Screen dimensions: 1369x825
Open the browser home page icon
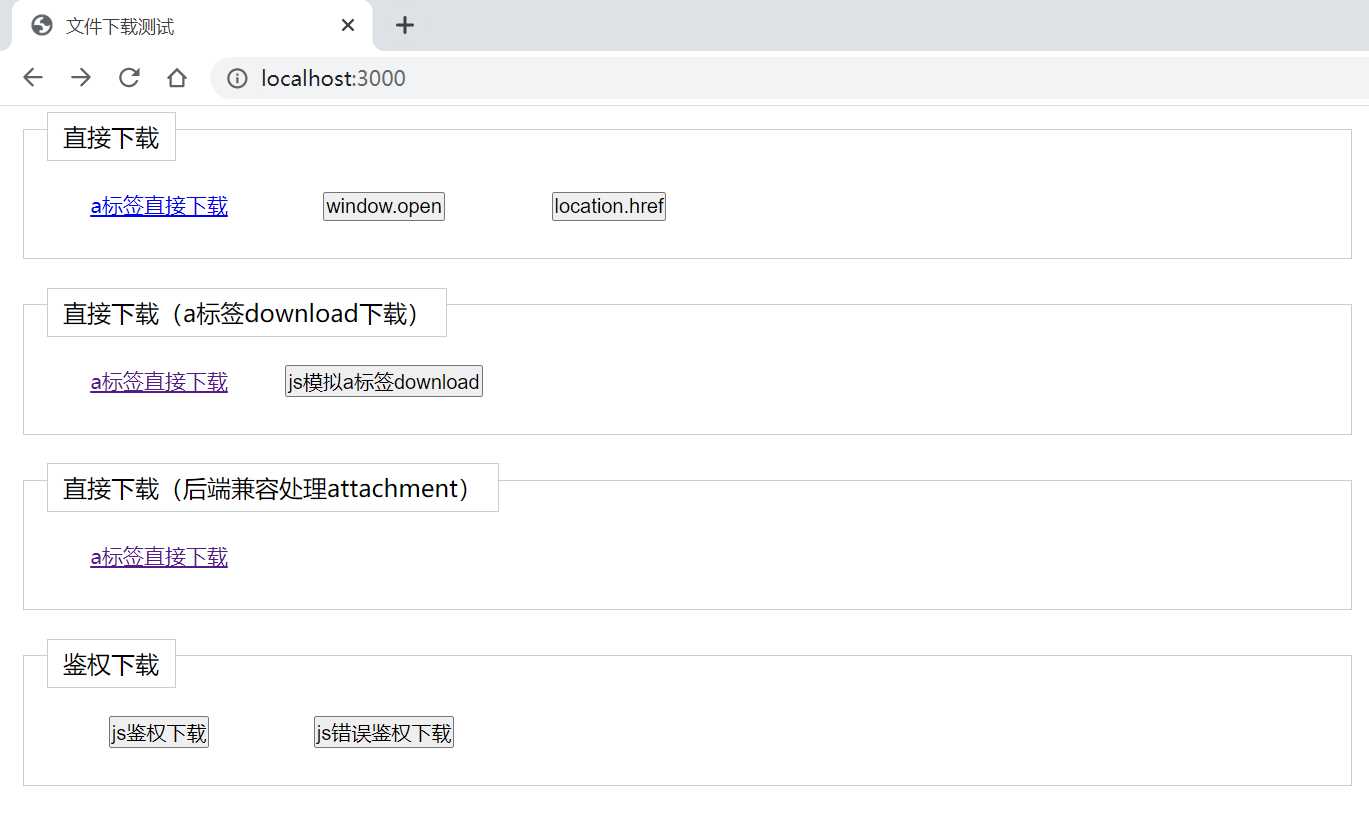[177, 78]
